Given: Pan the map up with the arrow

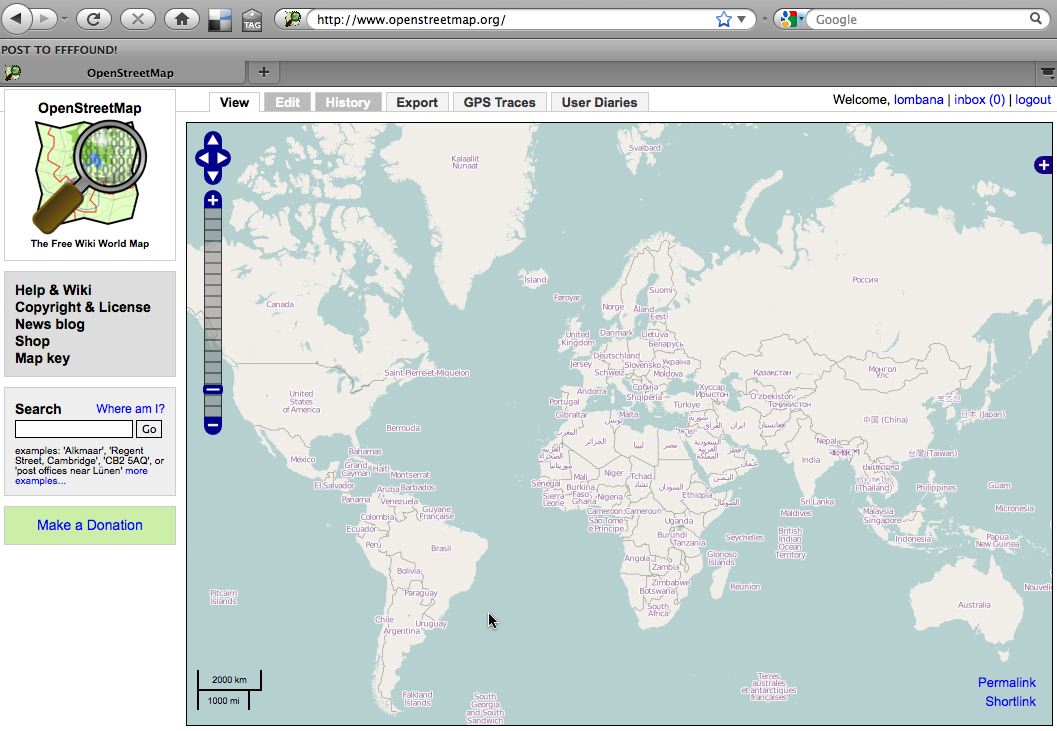Looking at the screenshot, I should (213, 140).
